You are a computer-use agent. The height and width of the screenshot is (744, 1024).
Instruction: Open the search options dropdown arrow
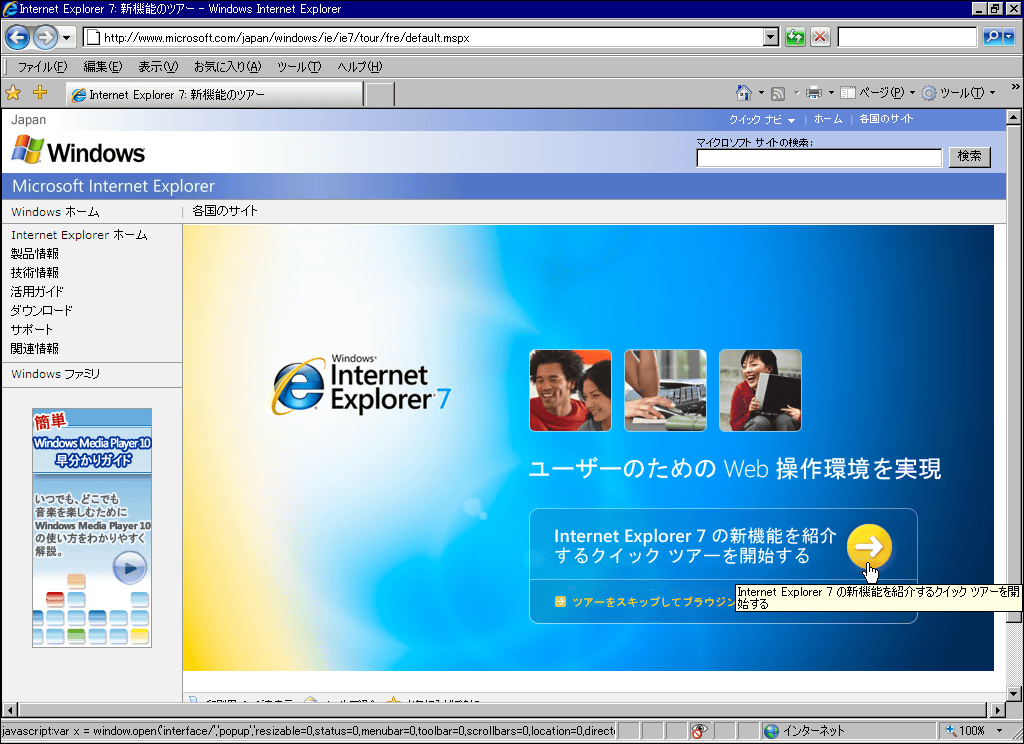tap(1009, 37)
